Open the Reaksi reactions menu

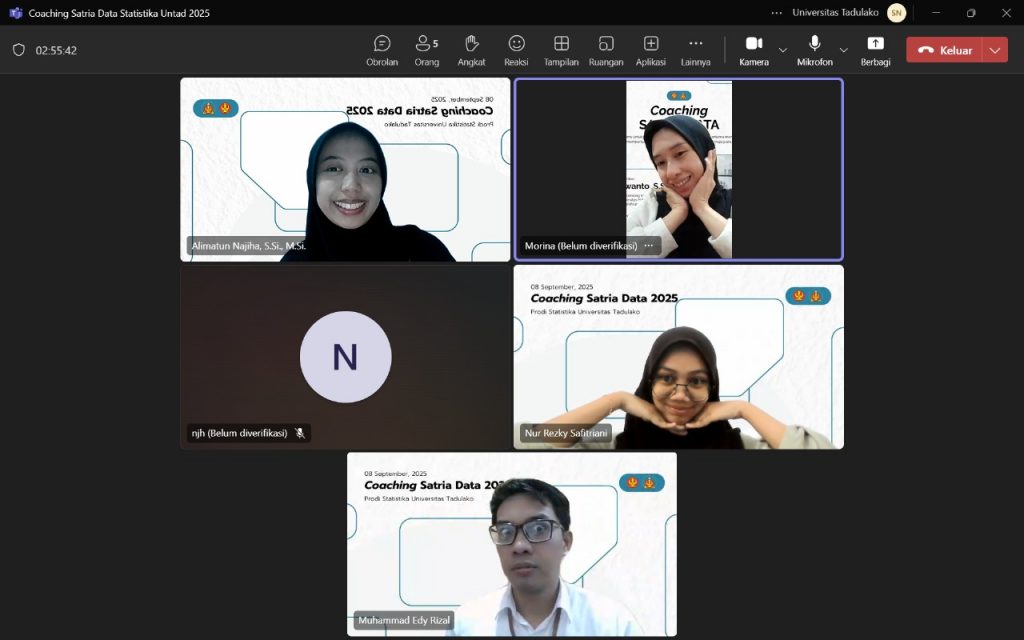[516, 50]
